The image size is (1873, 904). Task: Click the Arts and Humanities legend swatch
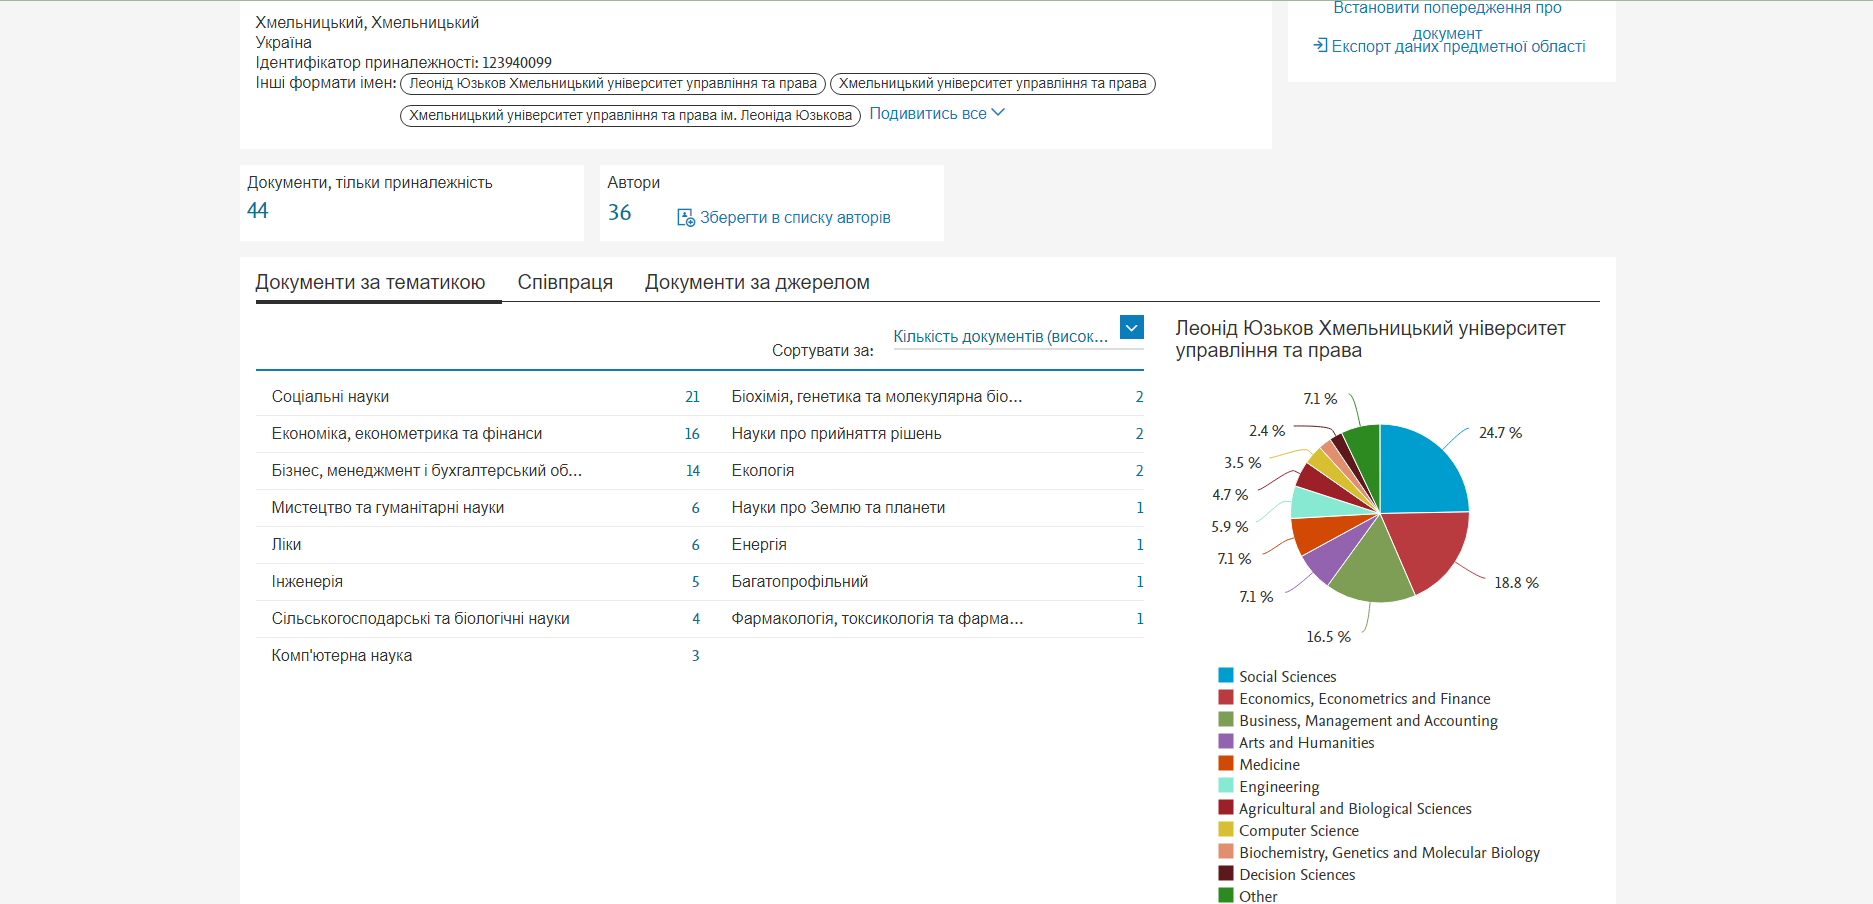tap(1226, 741)
